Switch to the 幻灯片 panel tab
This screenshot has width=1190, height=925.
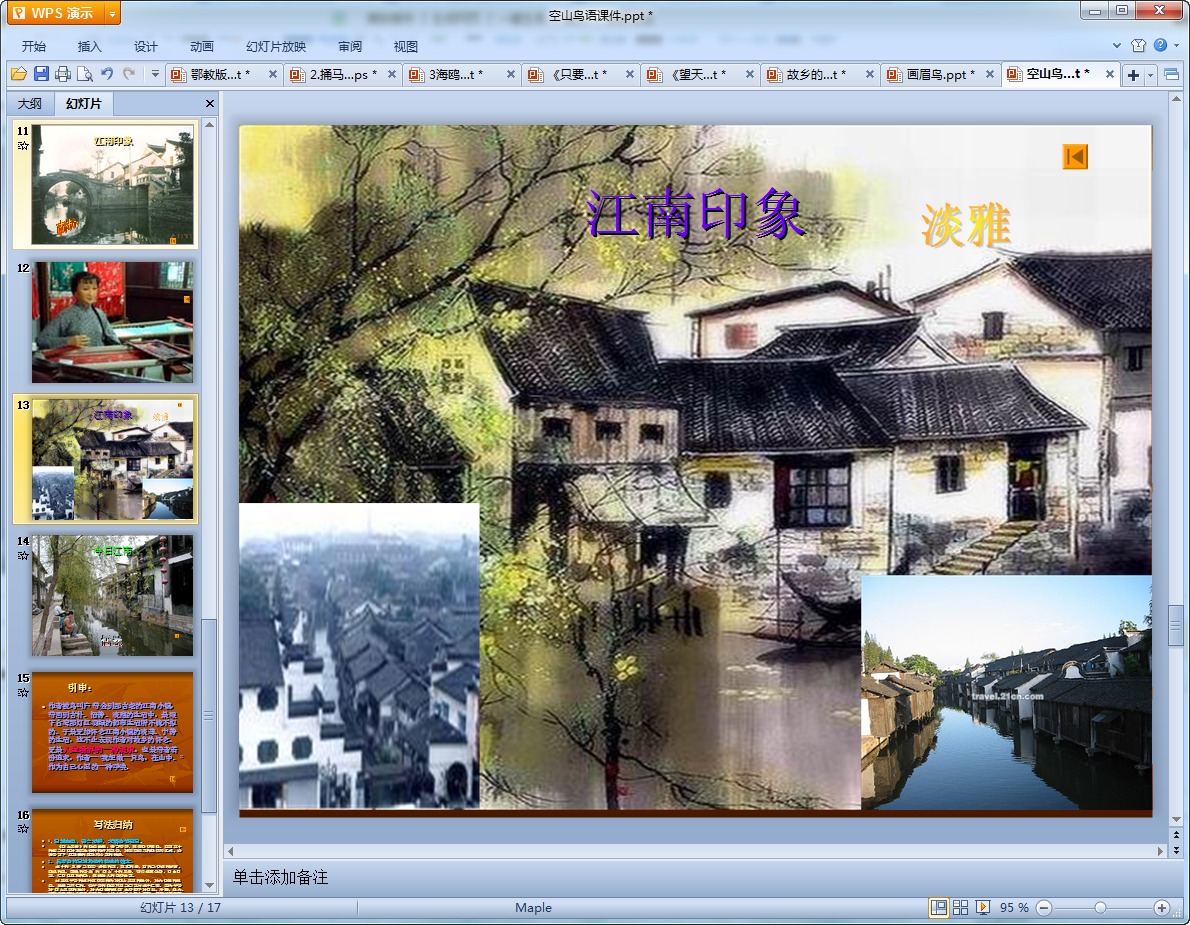pos(83,103)
